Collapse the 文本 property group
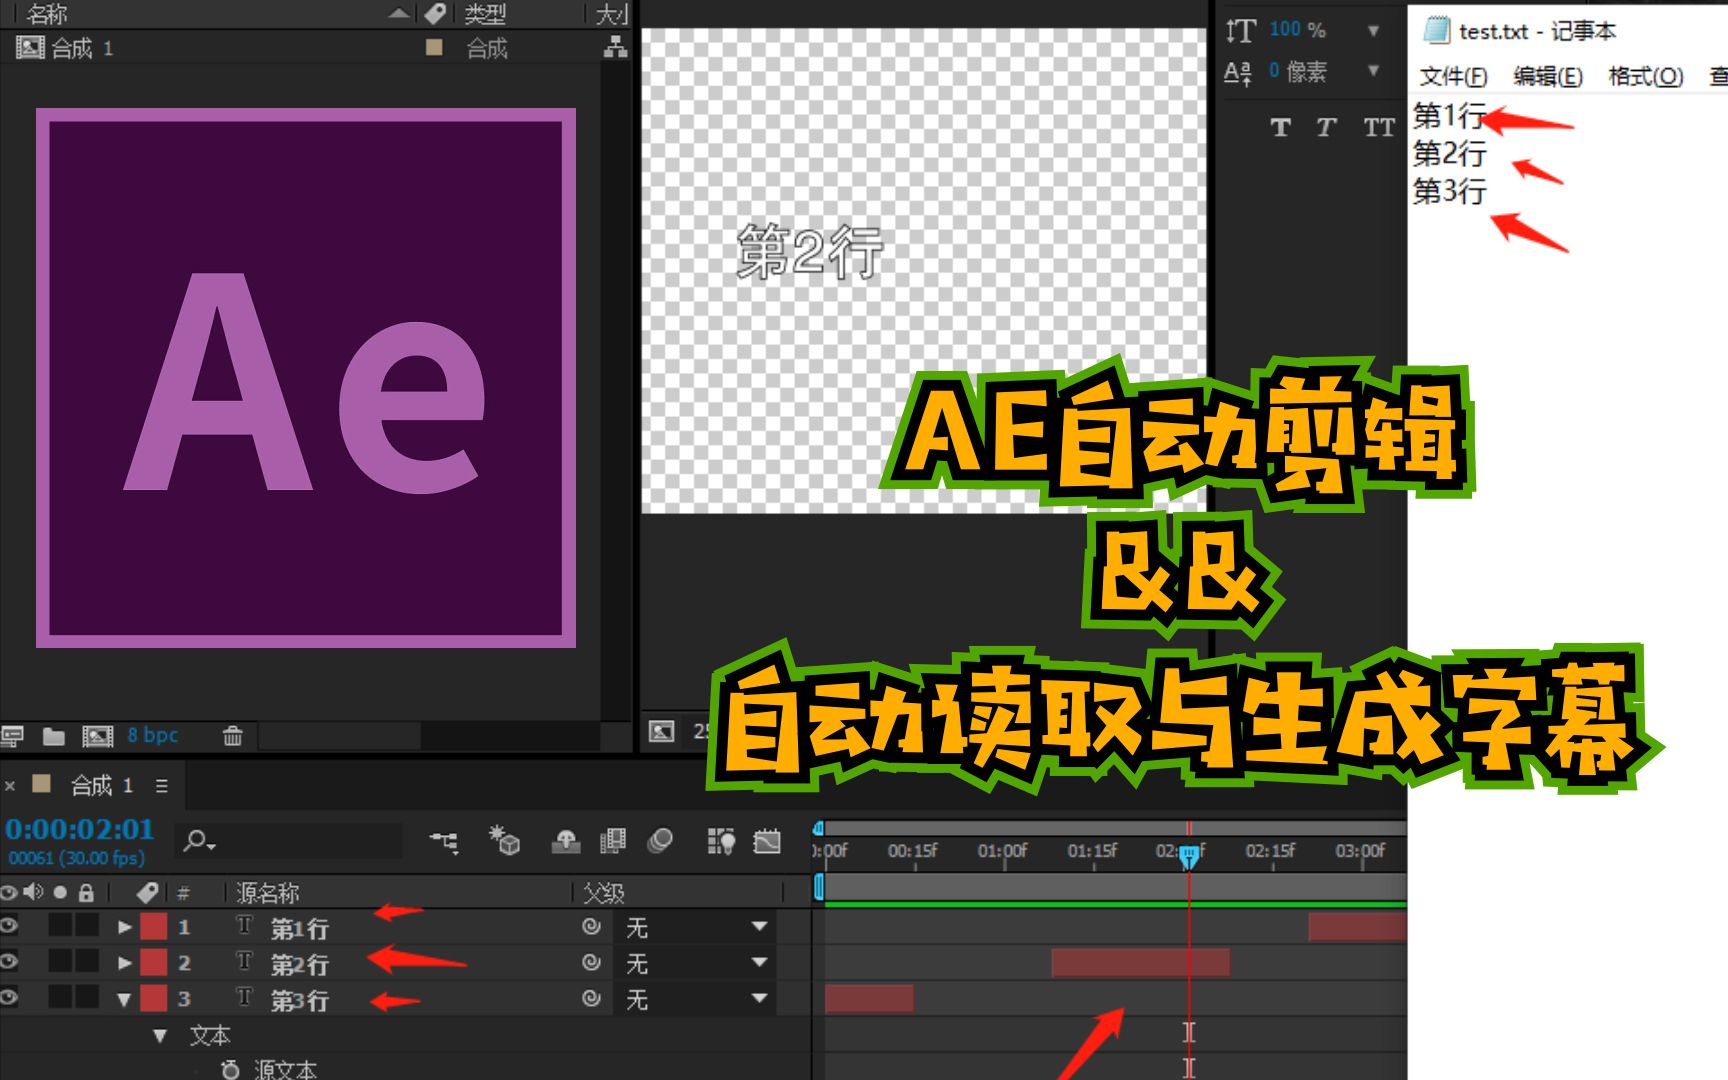This screenshot has height=1080, width=1728. coord(160,1036)
